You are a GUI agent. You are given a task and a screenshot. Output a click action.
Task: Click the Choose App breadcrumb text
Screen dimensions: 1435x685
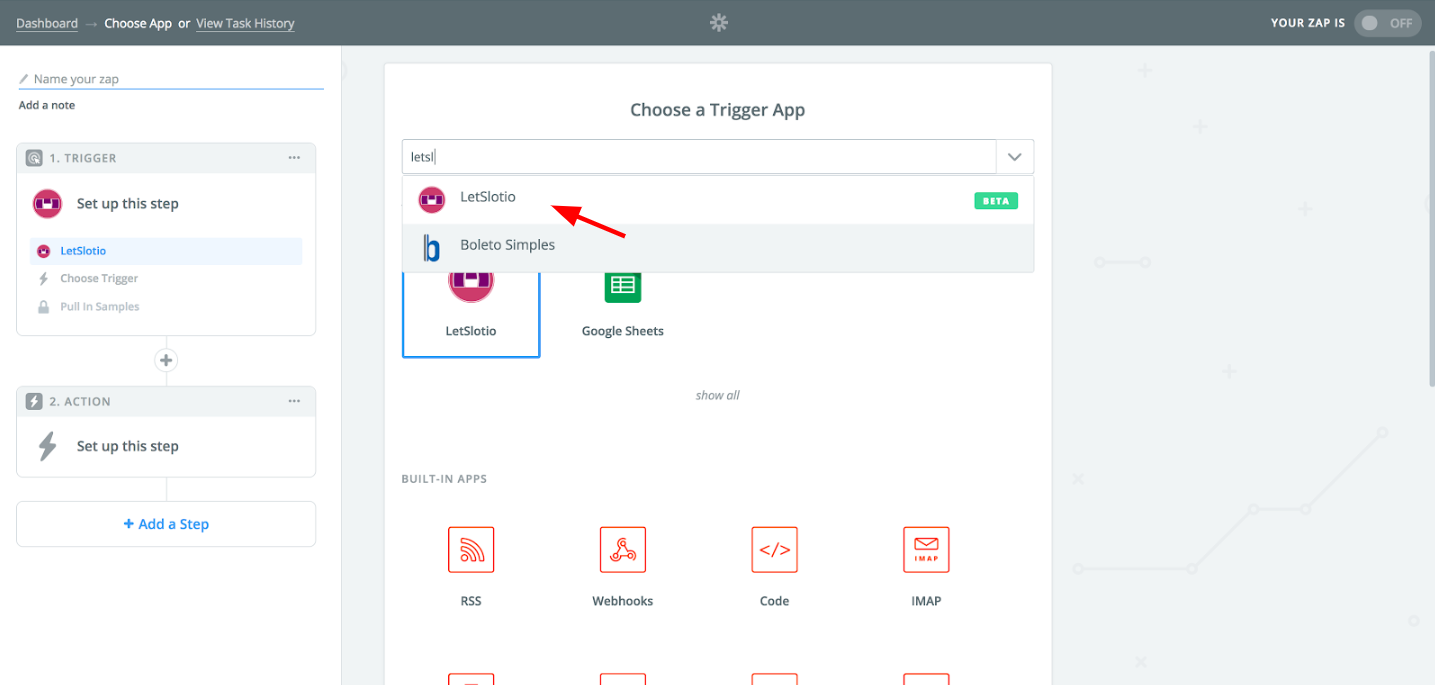[138, 23]
